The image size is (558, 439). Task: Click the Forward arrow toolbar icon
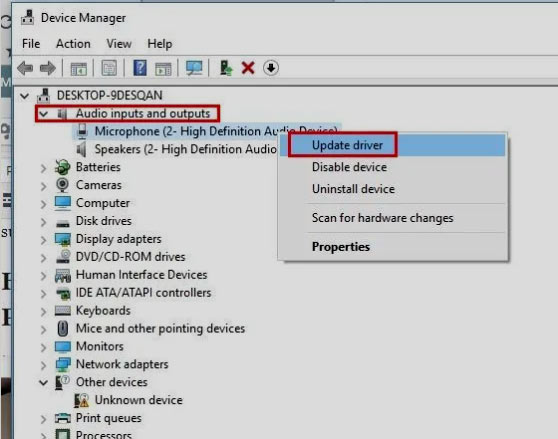[48, 68]
